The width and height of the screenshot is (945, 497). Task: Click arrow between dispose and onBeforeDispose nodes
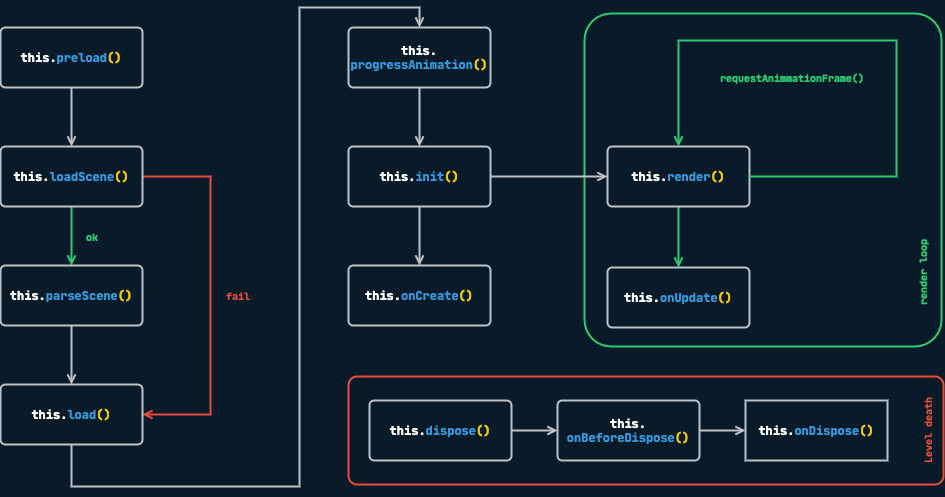click(x=534, y=430)
